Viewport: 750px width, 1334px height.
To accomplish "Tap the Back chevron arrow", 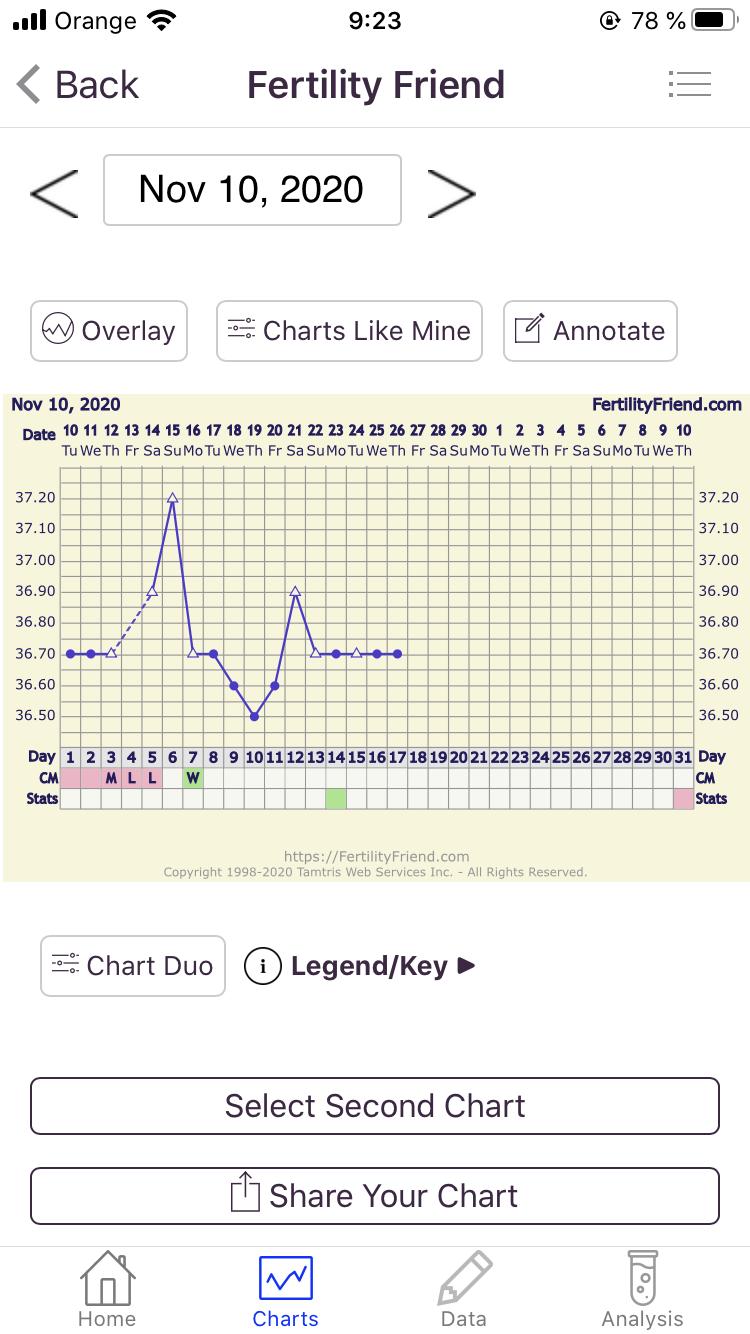I will coord(30,85).
